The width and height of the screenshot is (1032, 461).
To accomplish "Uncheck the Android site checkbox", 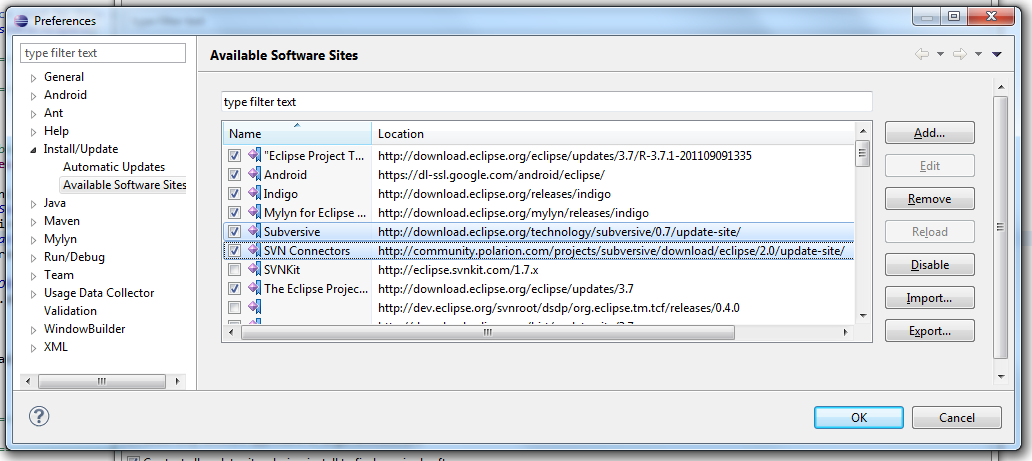I will pyautogui.click(x=234, y=175).
